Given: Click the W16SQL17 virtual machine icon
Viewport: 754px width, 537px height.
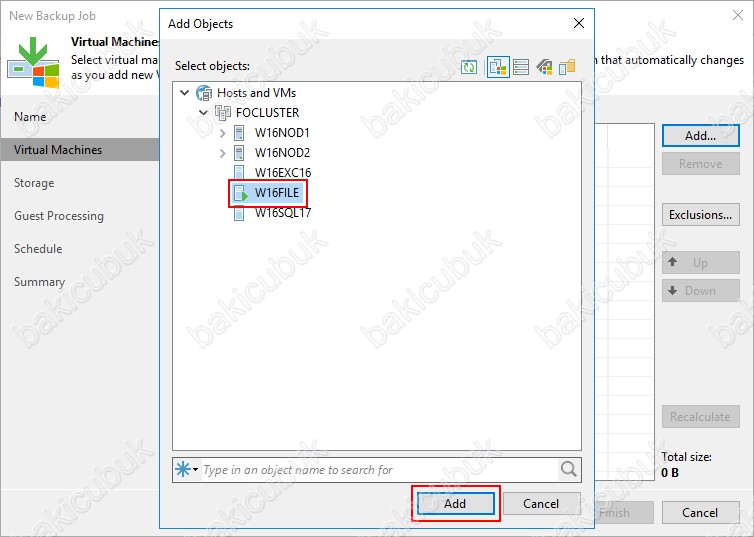Looking at the screenshot, I should (240, 213).
